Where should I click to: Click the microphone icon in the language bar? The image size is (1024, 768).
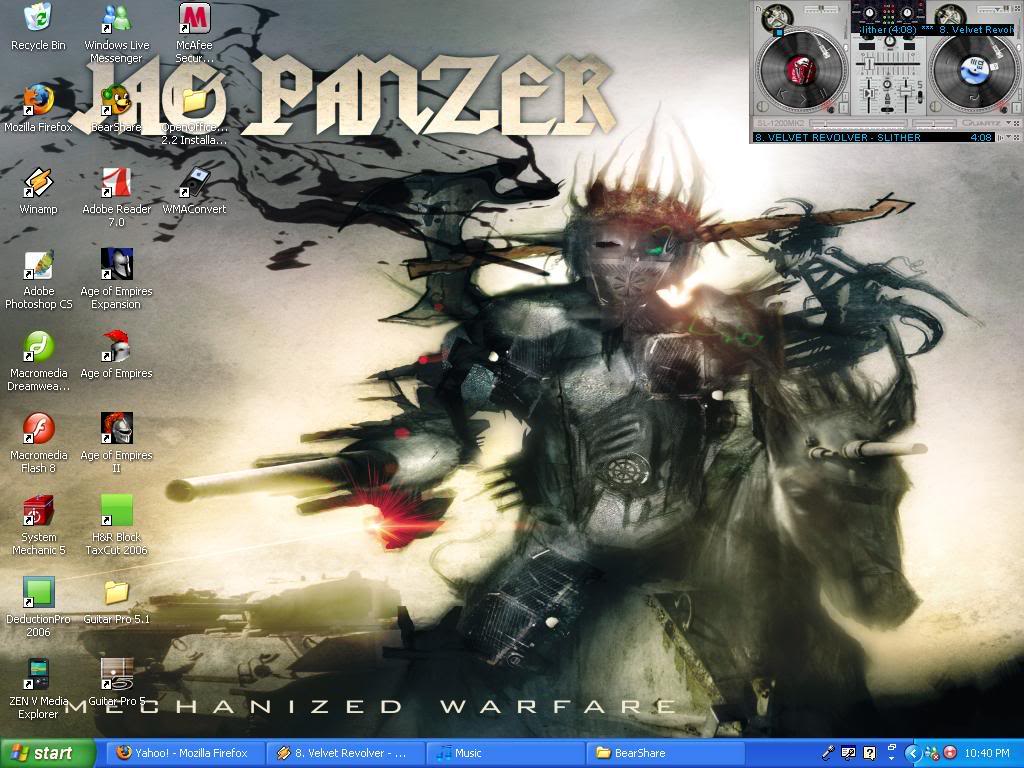click(827, 753)
